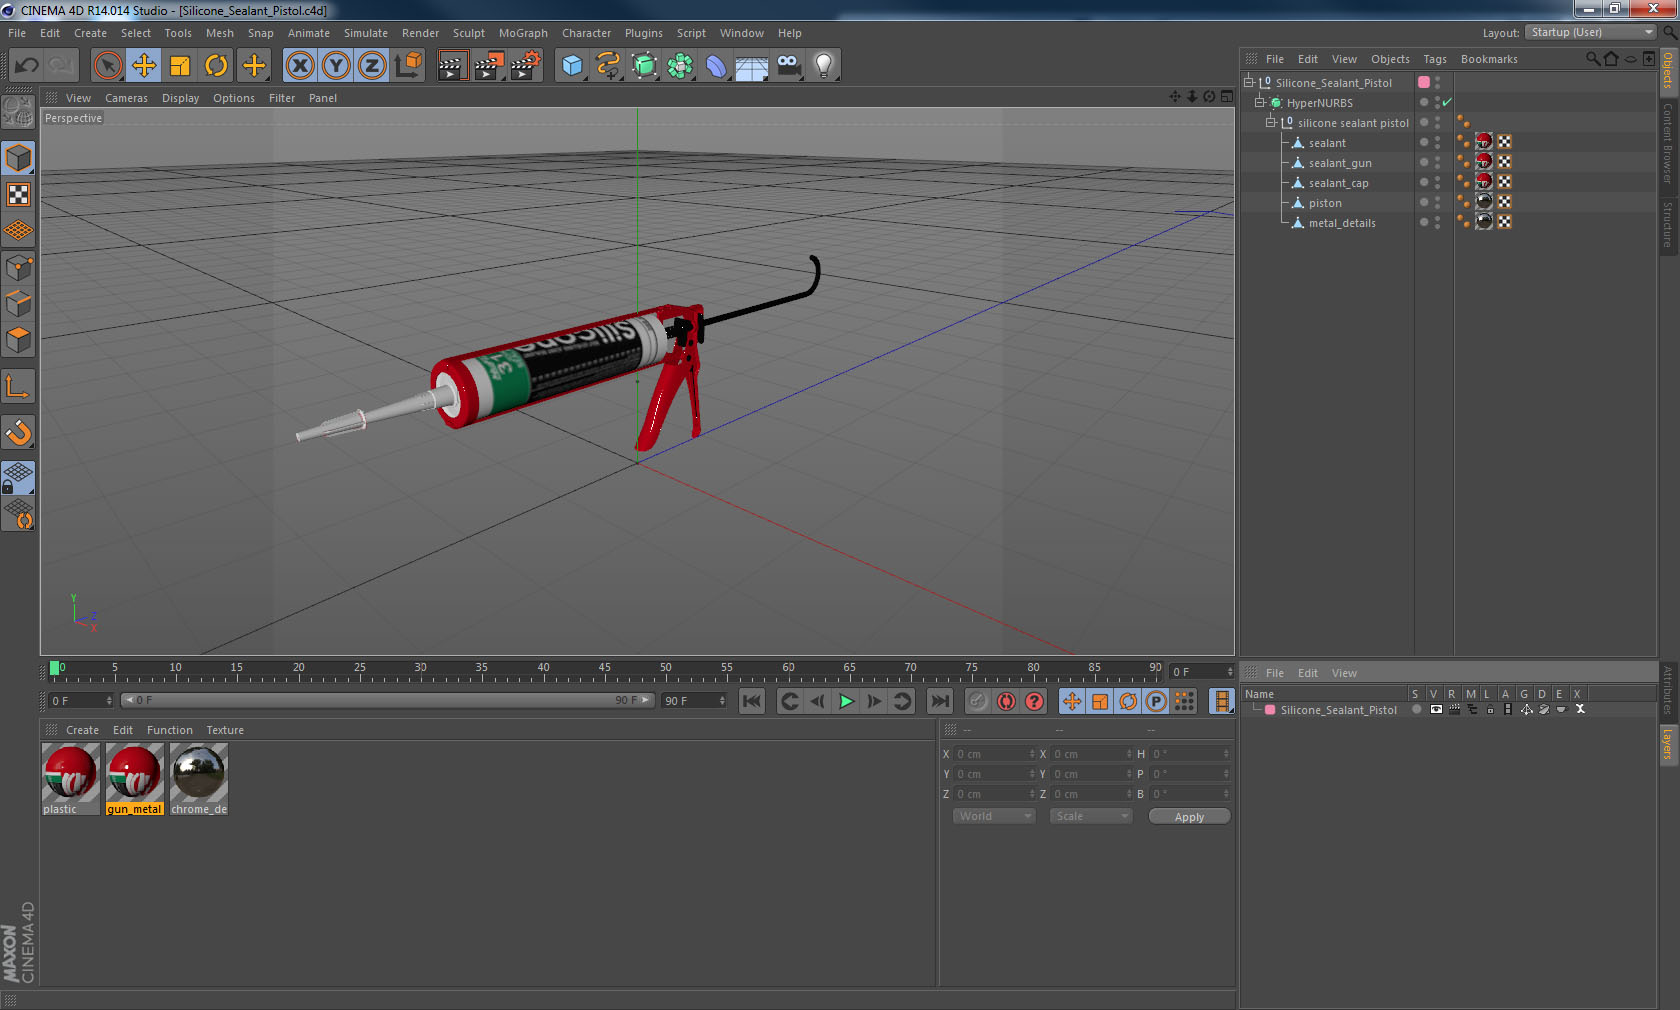The height and width of the screenshot is (1010, 1680).
Task: Toggle X axis lock
Action: 299,66
